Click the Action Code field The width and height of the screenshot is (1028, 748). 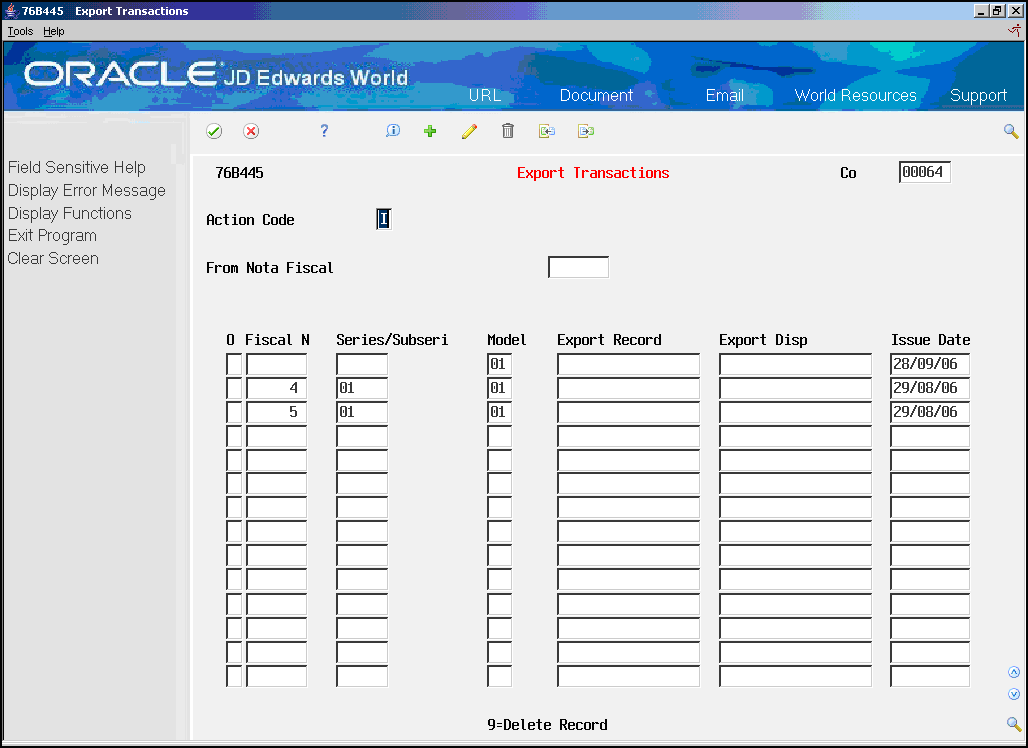coord(384,219)
